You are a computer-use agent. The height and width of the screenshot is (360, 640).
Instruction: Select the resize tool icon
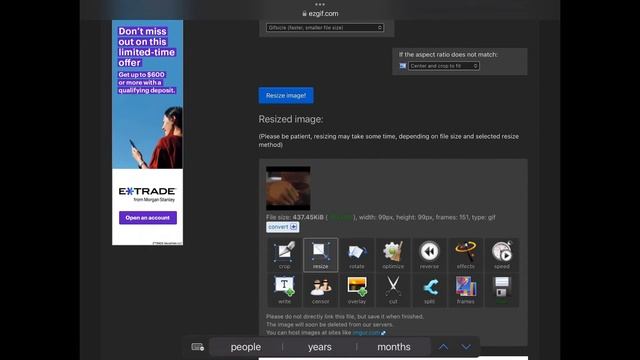[320, 255]
